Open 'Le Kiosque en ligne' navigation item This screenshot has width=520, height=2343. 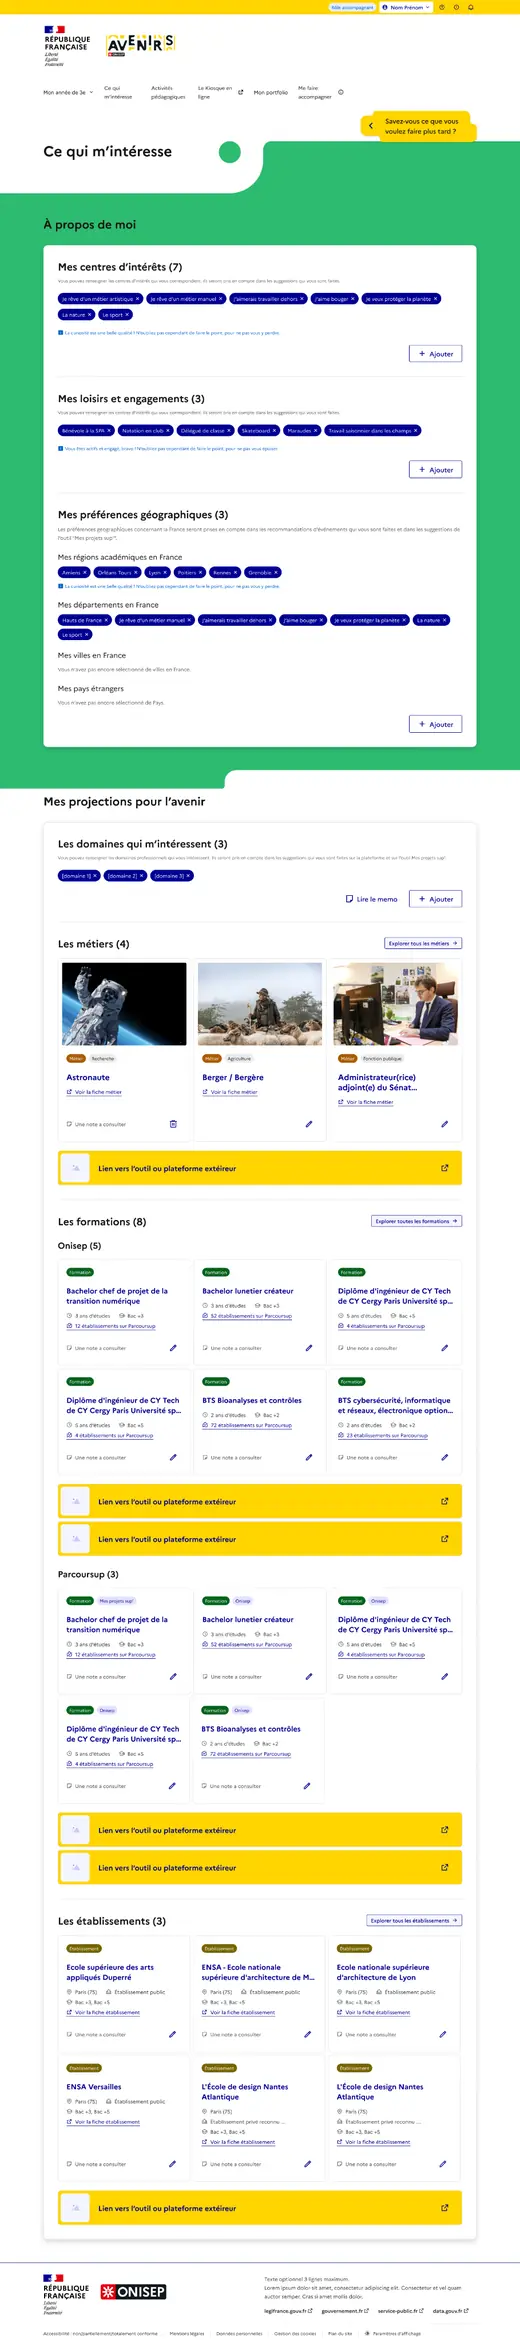(220, 92)
